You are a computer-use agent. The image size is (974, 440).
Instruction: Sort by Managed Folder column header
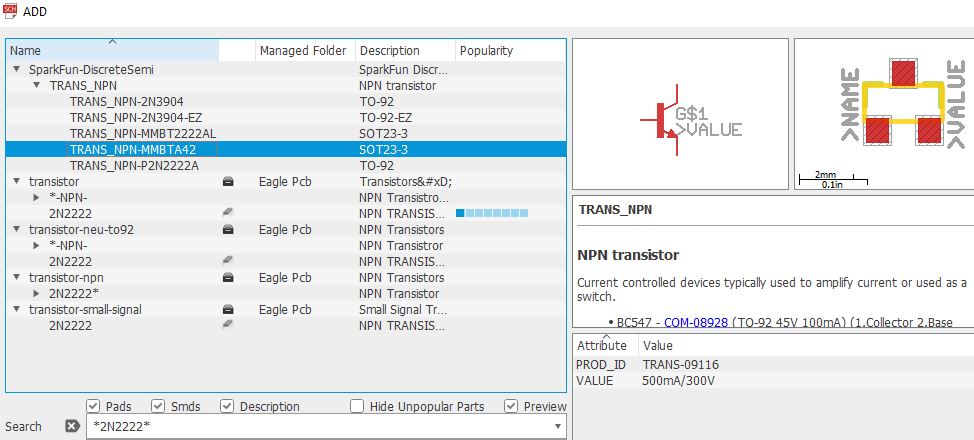pyautogui.click(x=305, y=50)
